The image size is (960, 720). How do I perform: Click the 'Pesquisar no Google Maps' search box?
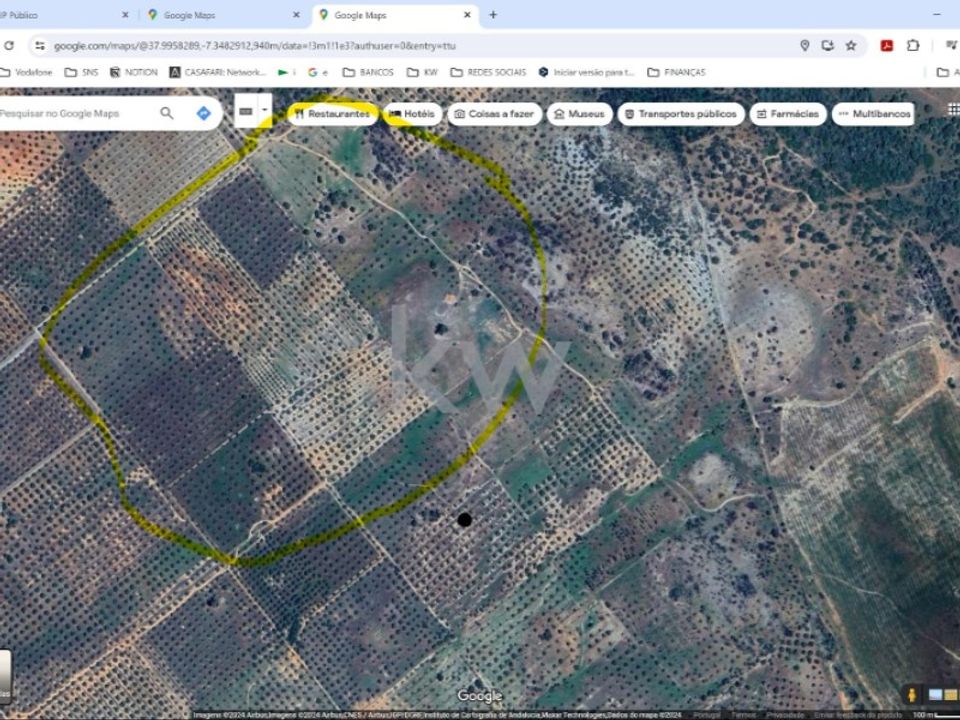tap(77, 113)
